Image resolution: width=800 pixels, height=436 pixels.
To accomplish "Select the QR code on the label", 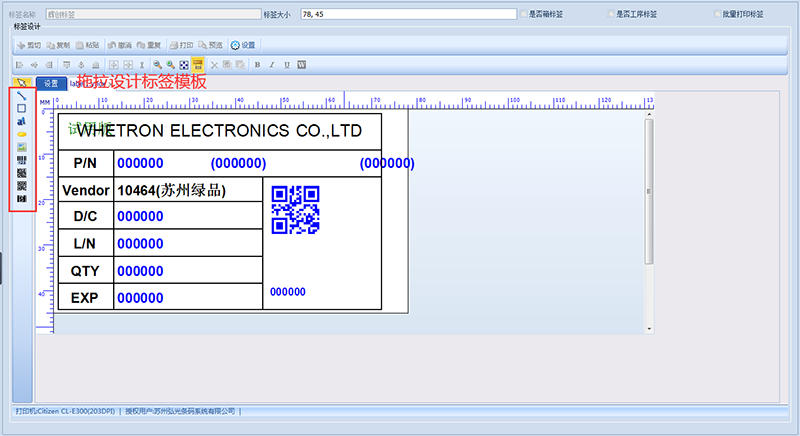I will pyautogui.click(x=295, y=210).
